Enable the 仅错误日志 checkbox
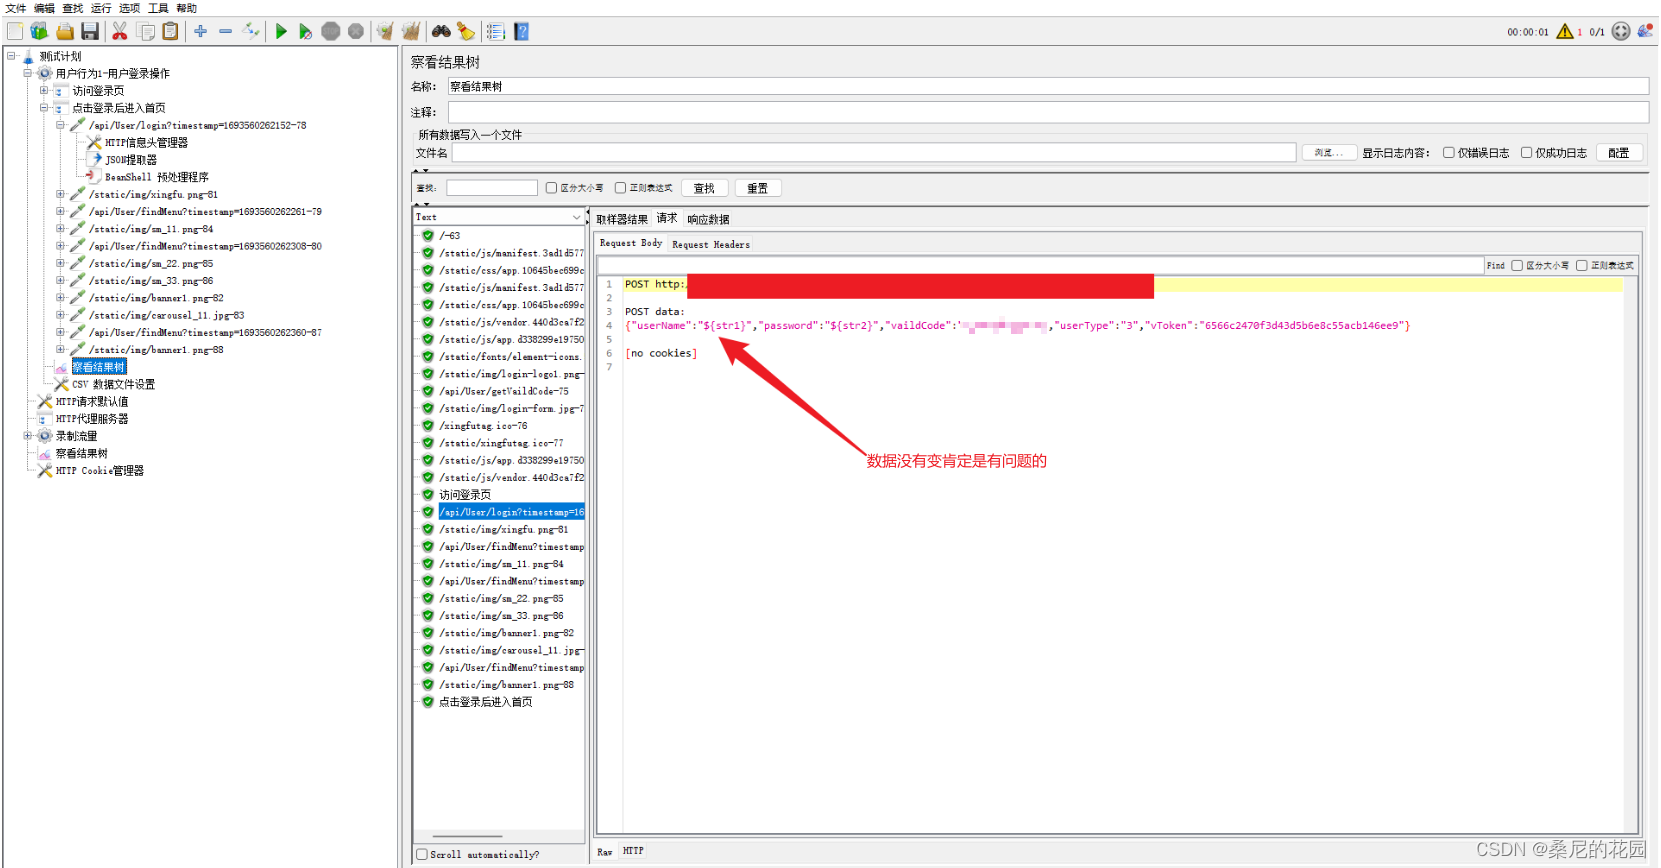 (x=1448, y=153)
